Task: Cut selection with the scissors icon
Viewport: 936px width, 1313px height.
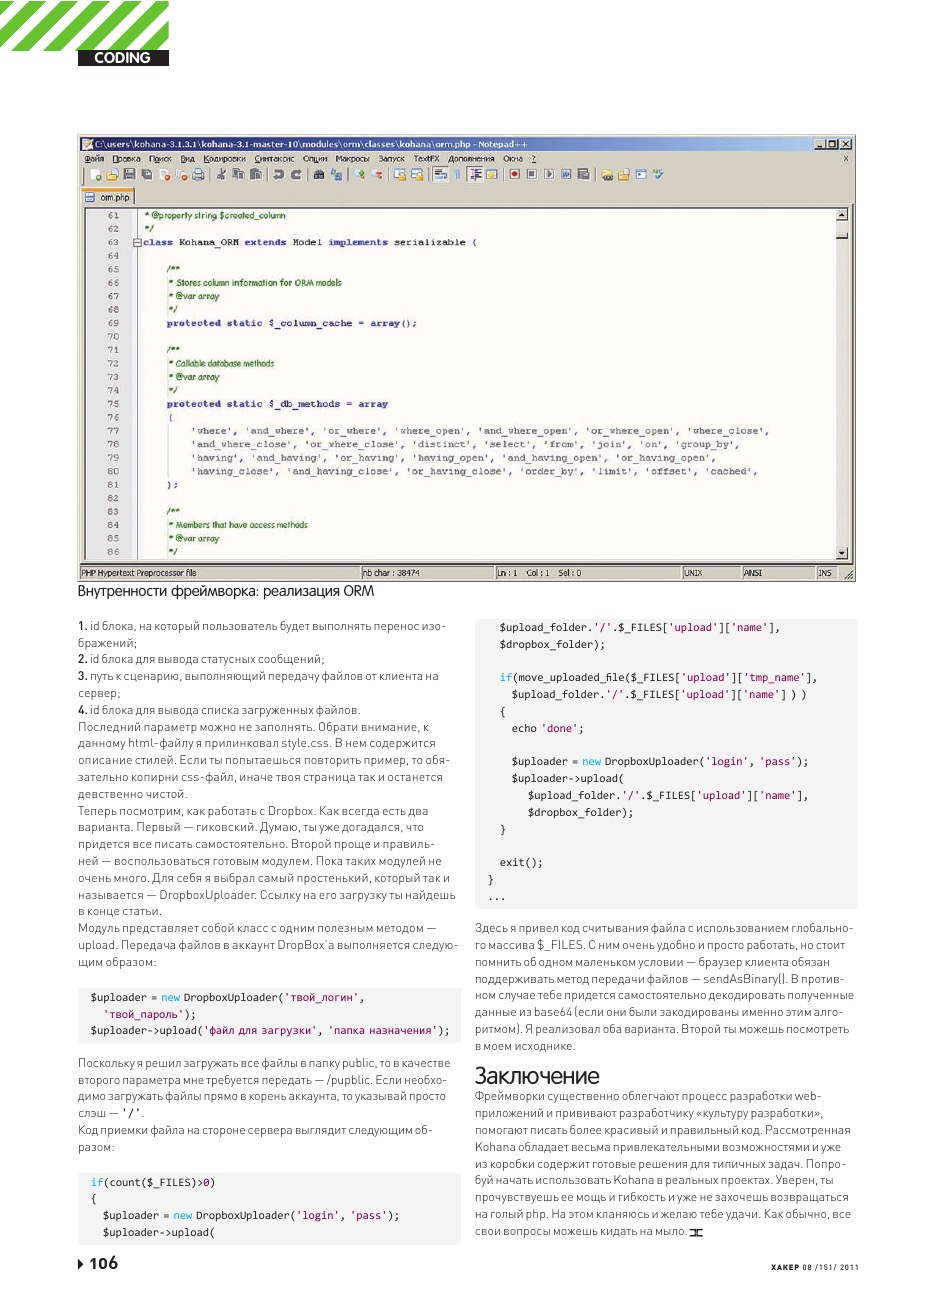Action: tap(221, 175)
